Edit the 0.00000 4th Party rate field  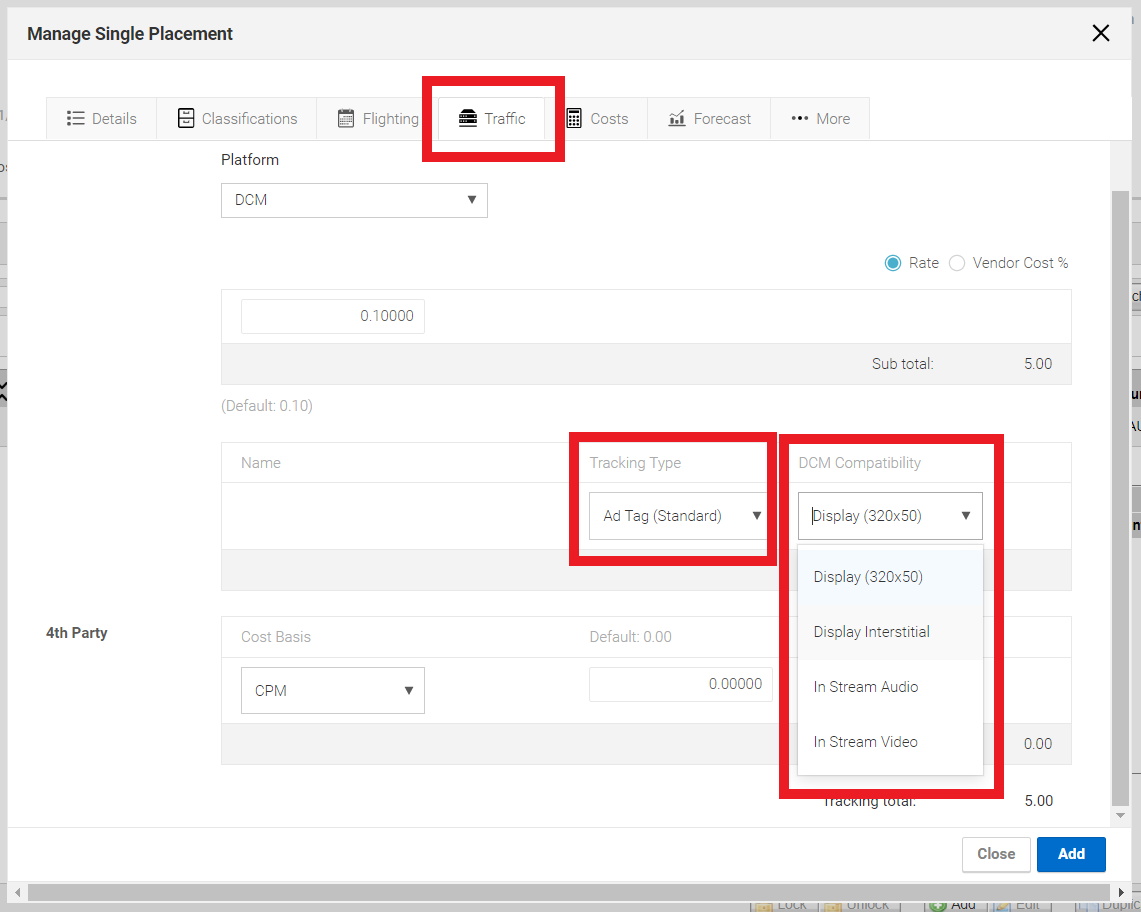pos(680,684)
